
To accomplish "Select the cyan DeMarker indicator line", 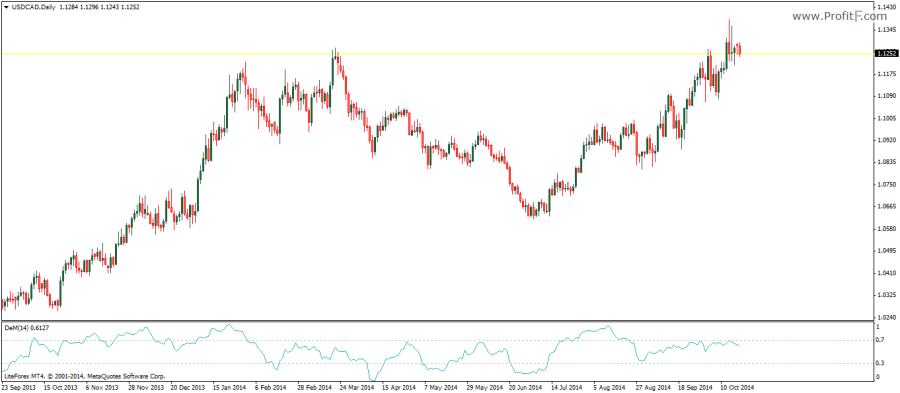I will coord(370,352).
